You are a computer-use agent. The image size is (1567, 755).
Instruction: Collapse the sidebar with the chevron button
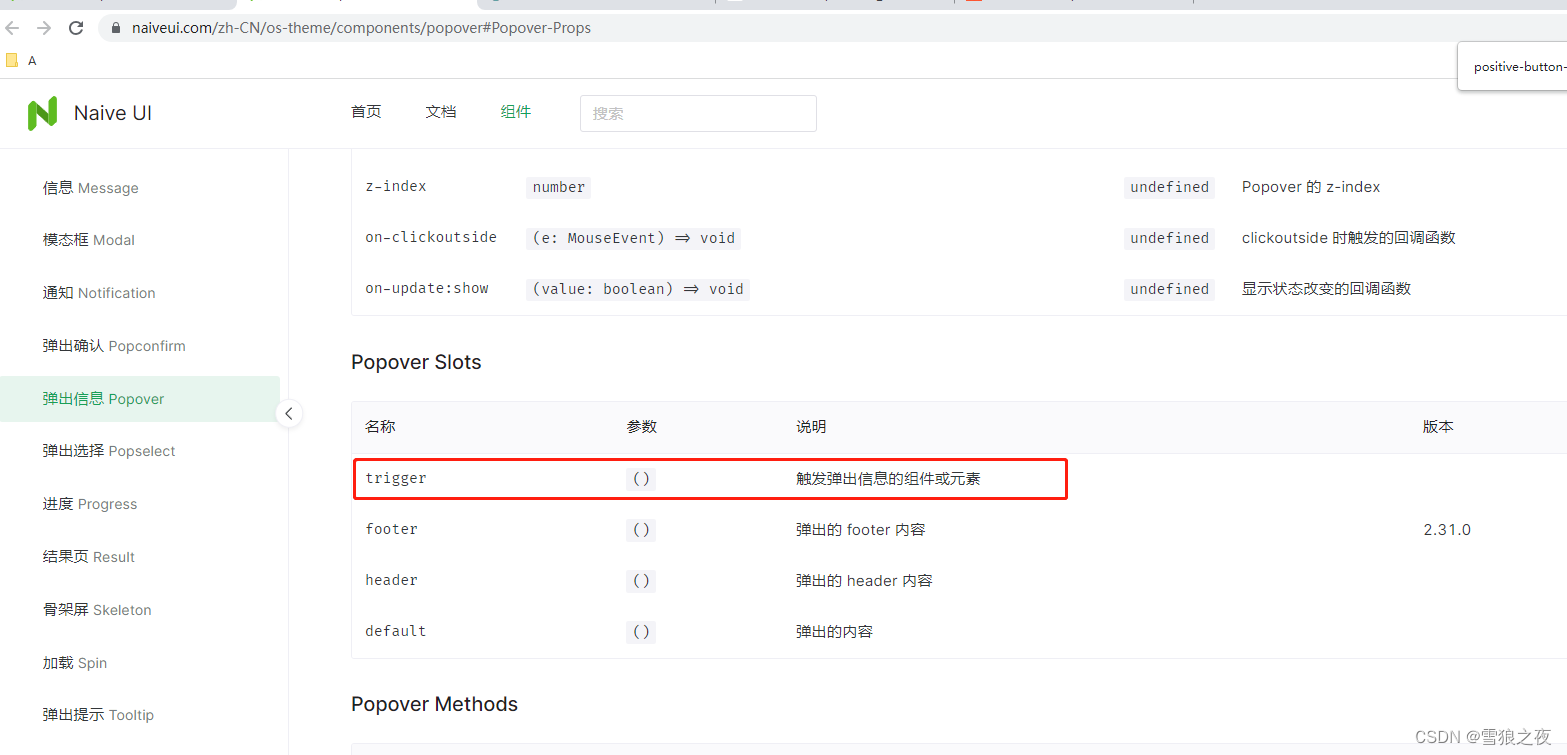tap(288, 412)
